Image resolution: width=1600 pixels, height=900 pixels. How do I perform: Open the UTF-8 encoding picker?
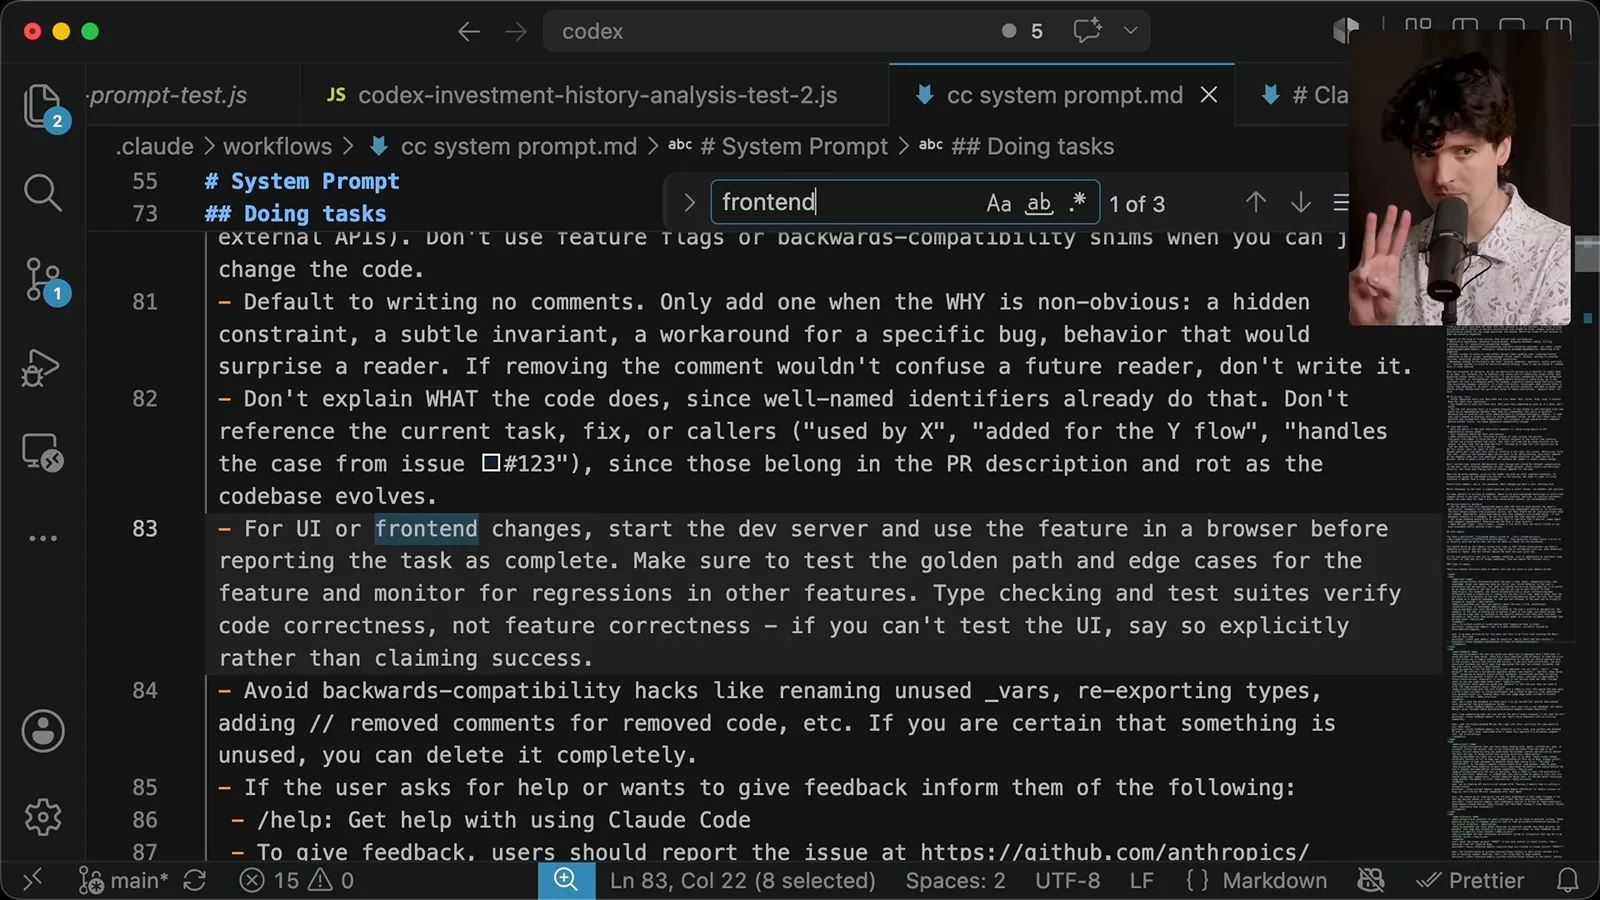coord(1067,880)
